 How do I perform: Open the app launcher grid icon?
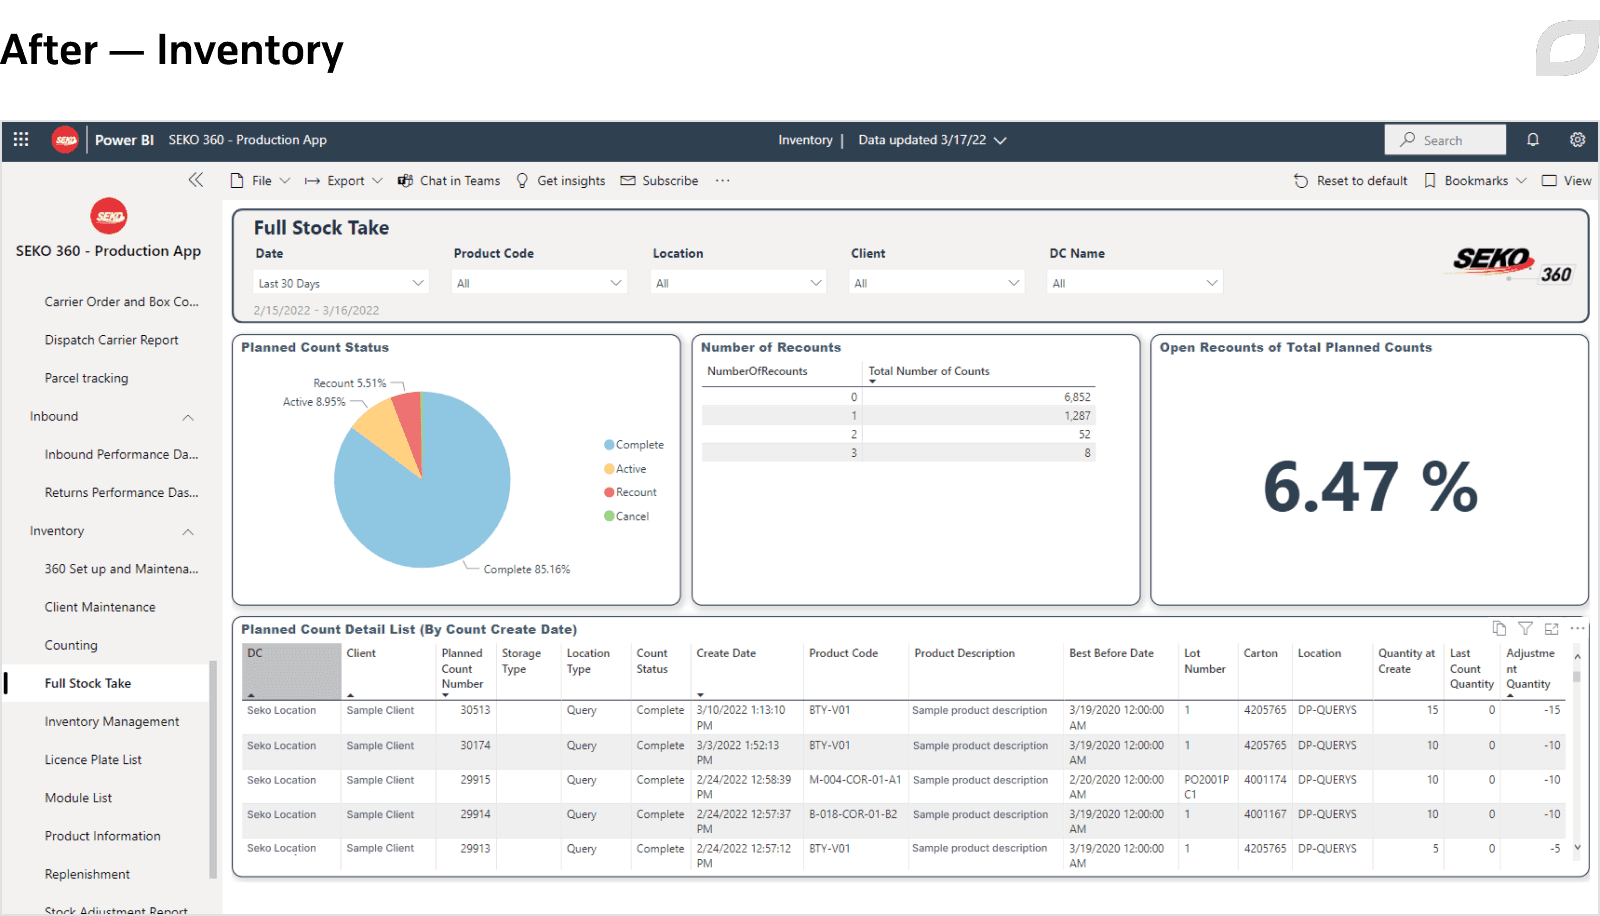click(21, 140)
